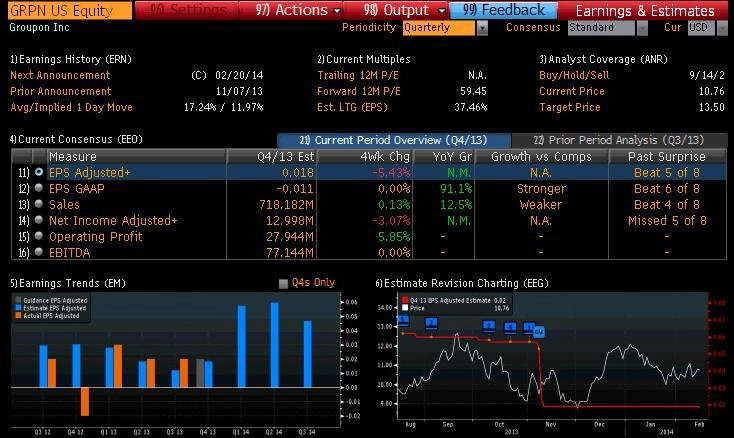Click the Past Surprise column header
Image resolution: width=734 pixels, height=438 pixels.
pos(667,156)
